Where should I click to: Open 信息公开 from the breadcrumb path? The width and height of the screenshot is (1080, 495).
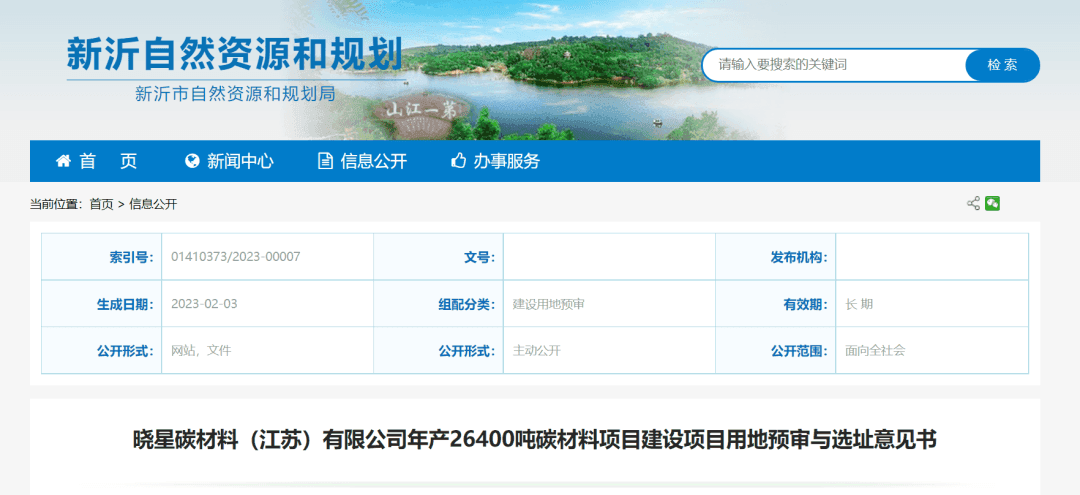coord(153,204)
